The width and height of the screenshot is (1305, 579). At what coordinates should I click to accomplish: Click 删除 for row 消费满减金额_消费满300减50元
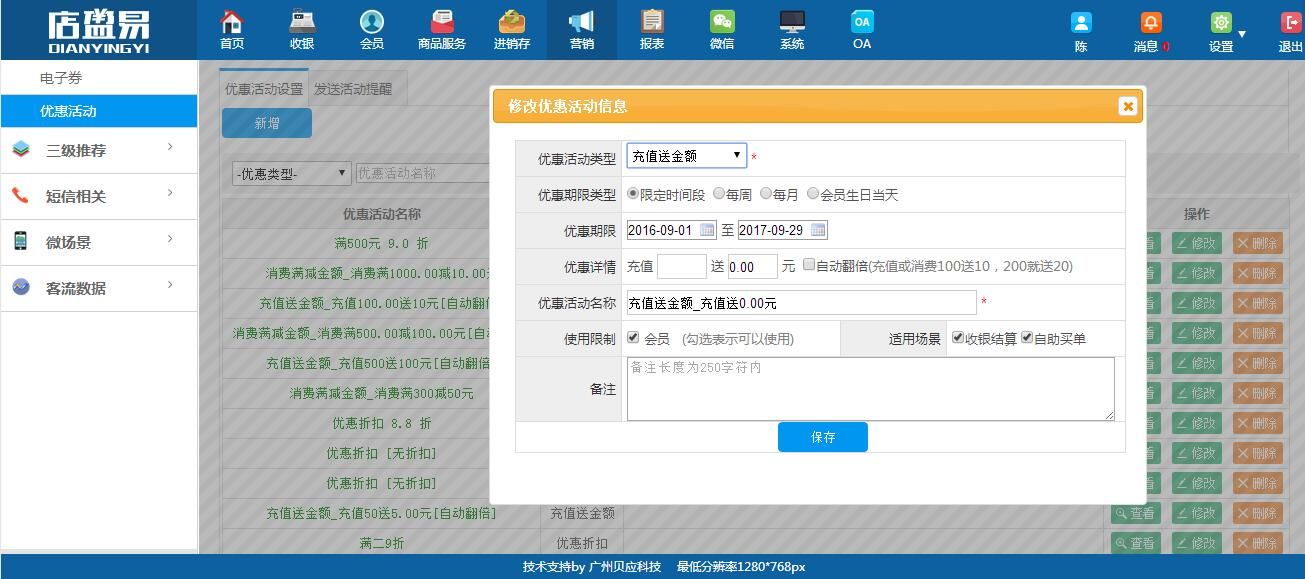point(1258,393)
